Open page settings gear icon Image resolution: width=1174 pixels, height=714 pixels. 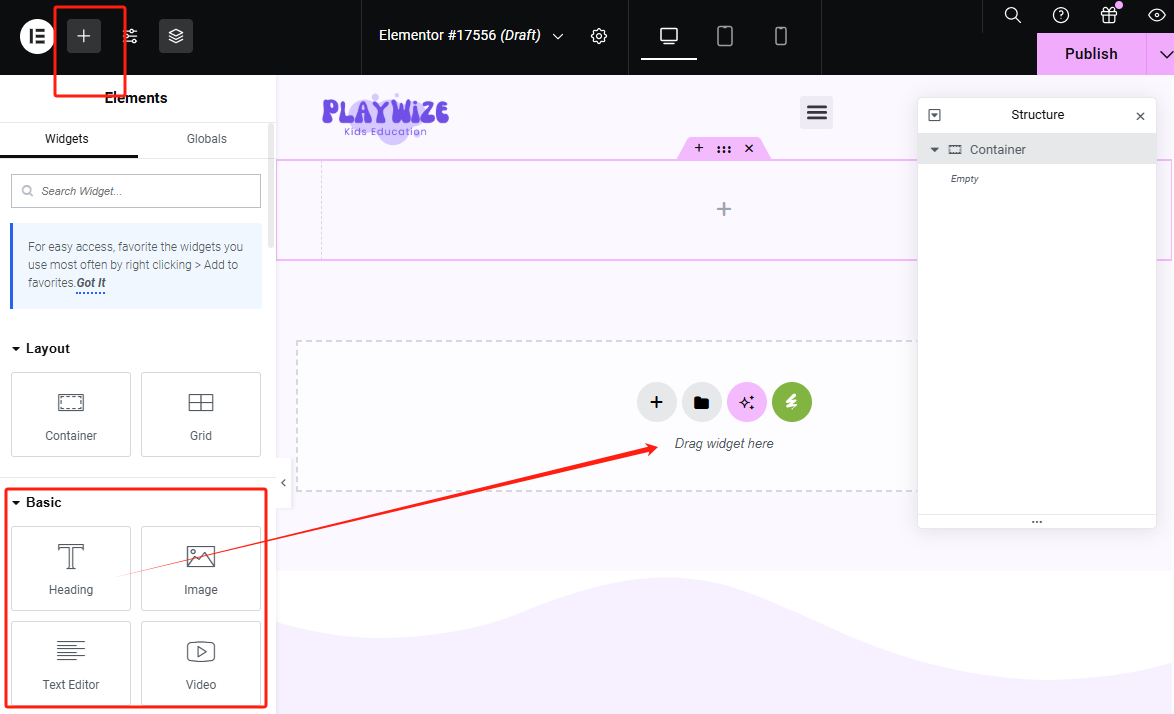(599, 36)
